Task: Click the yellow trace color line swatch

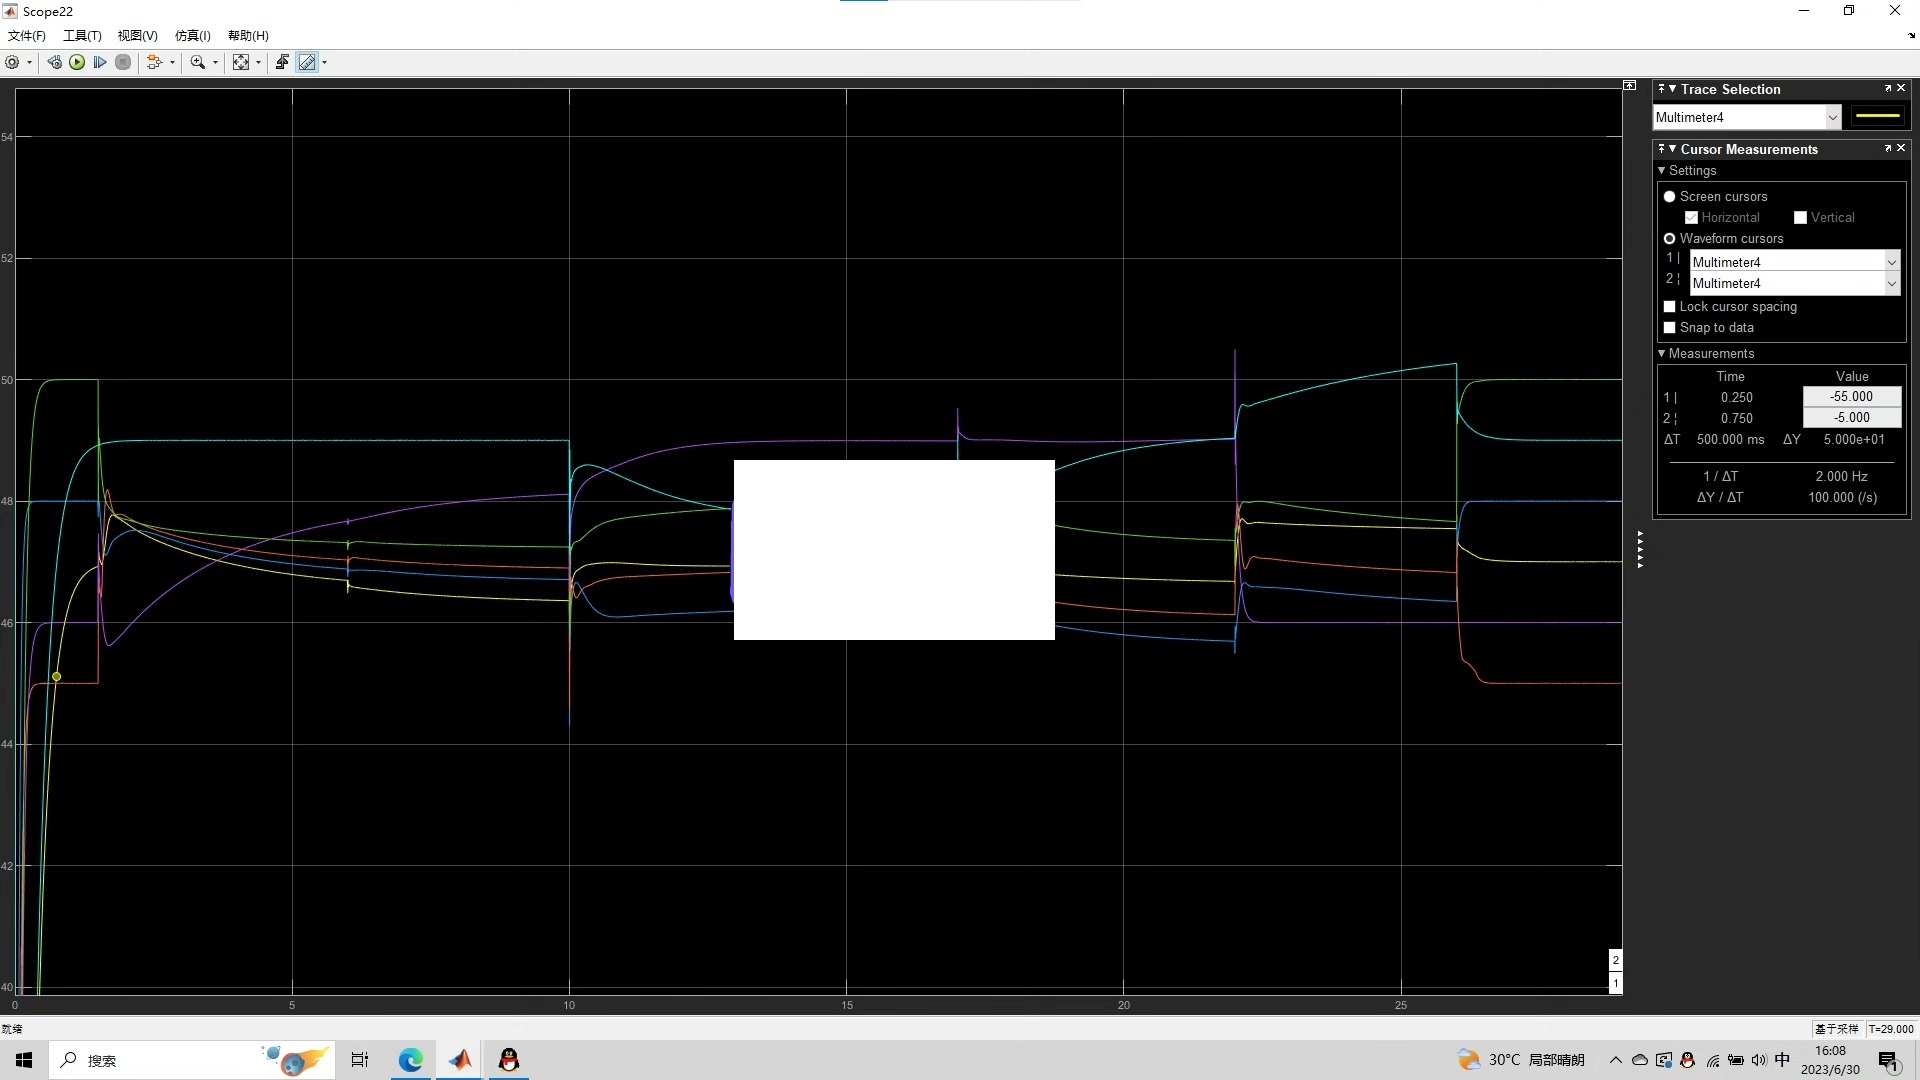Action: coord(1877,117)
